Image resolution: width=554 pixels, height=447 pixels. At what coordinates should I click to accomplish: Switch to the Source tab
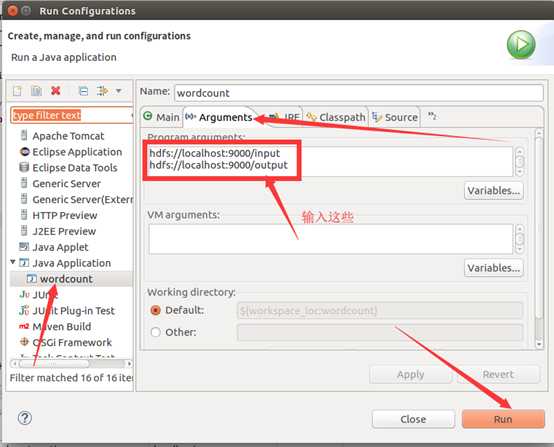(395, 117)
